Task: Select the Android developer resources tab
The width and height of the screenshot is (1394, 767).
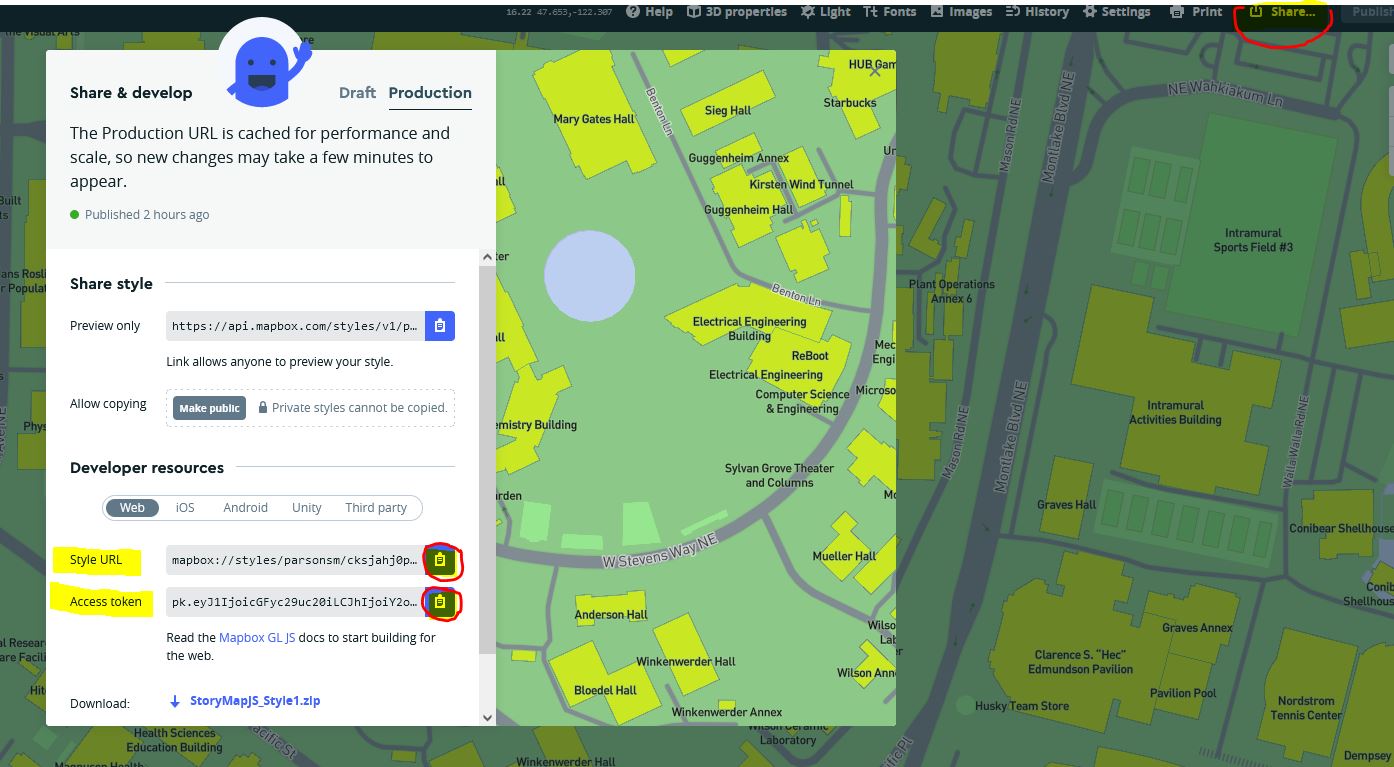Action: 245,508
